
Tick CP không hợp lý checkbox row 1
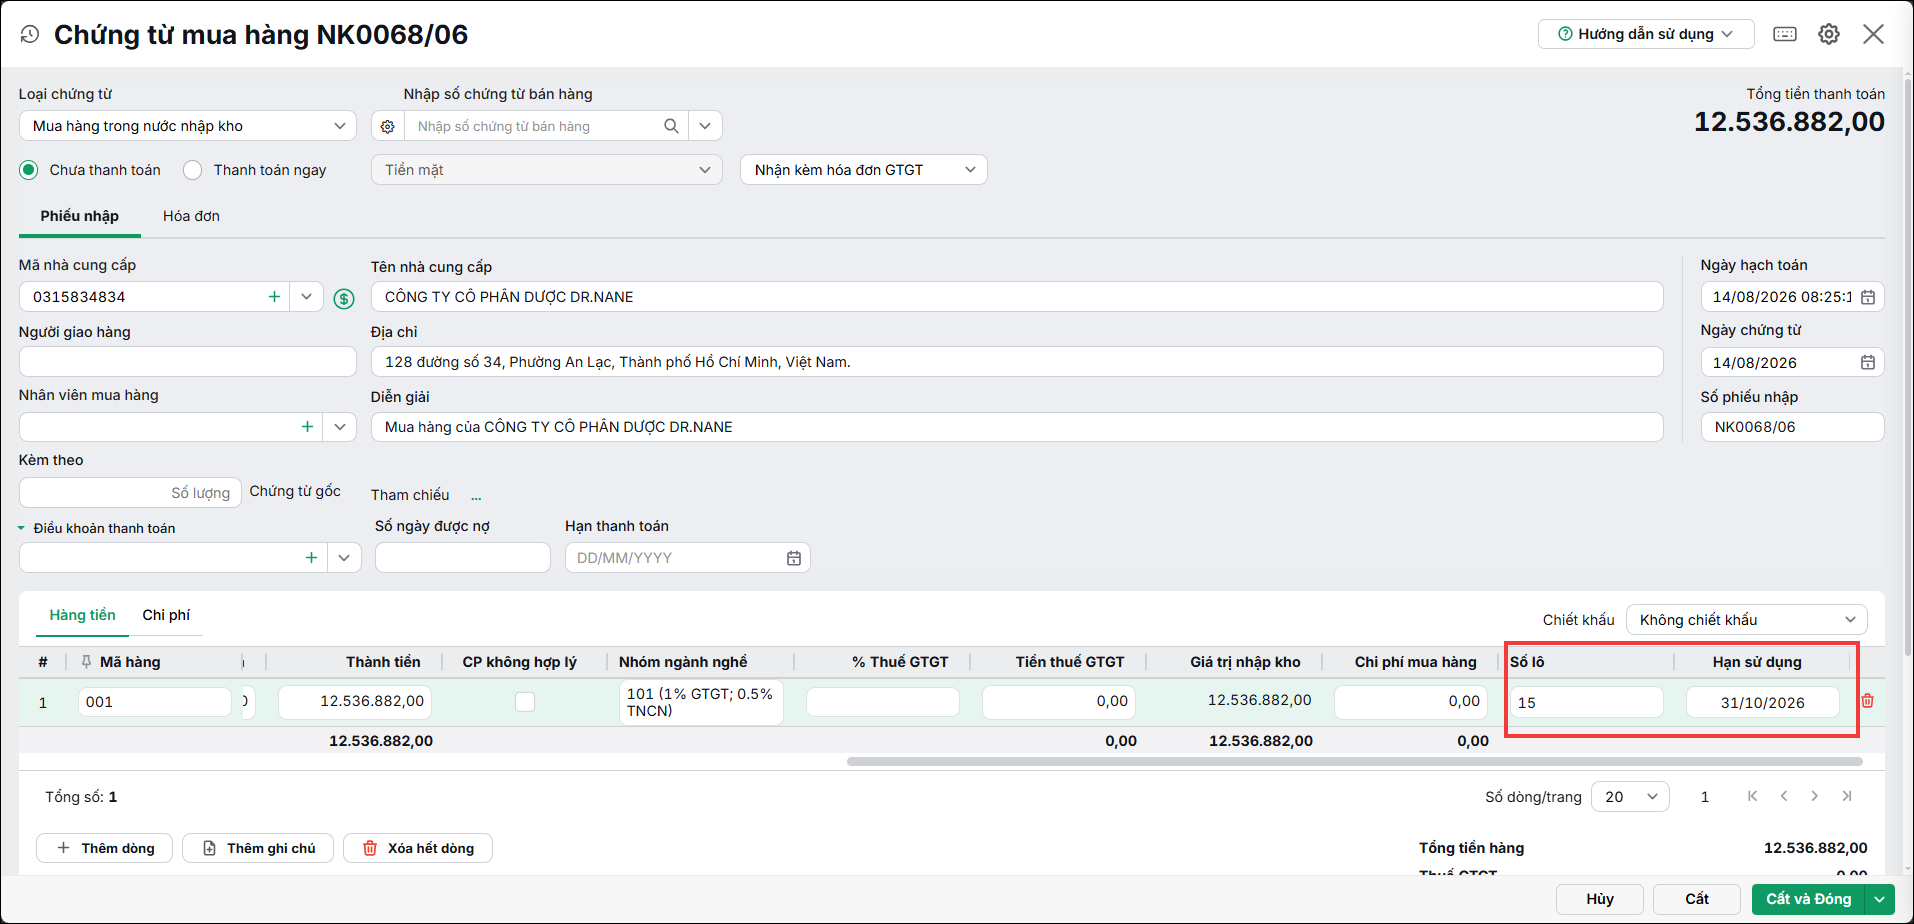tap(524, 702)
